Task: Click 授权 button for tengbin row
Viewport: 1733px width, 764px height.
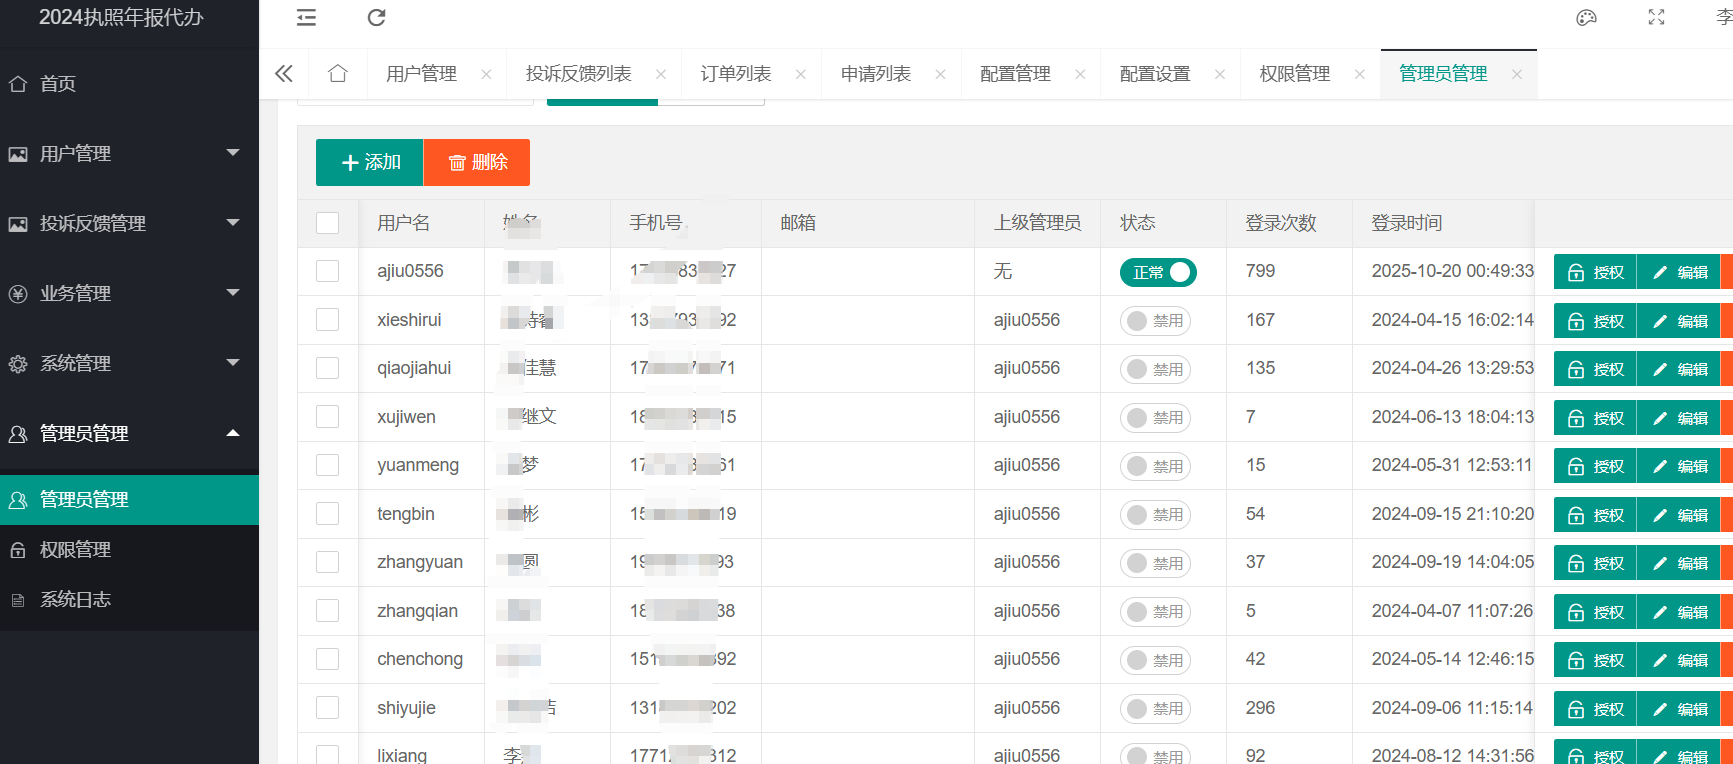Action: click(1595, 515)
